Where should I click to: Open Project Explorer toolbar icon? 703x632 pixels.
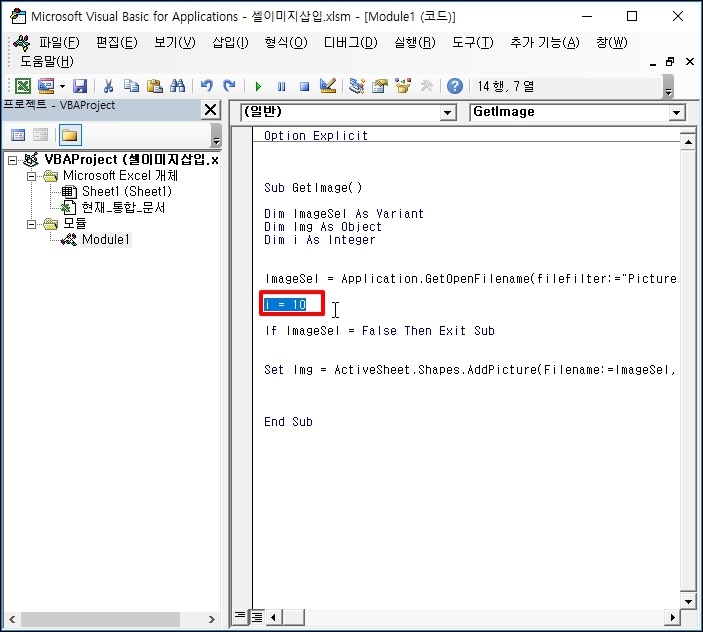click(356, 86)
